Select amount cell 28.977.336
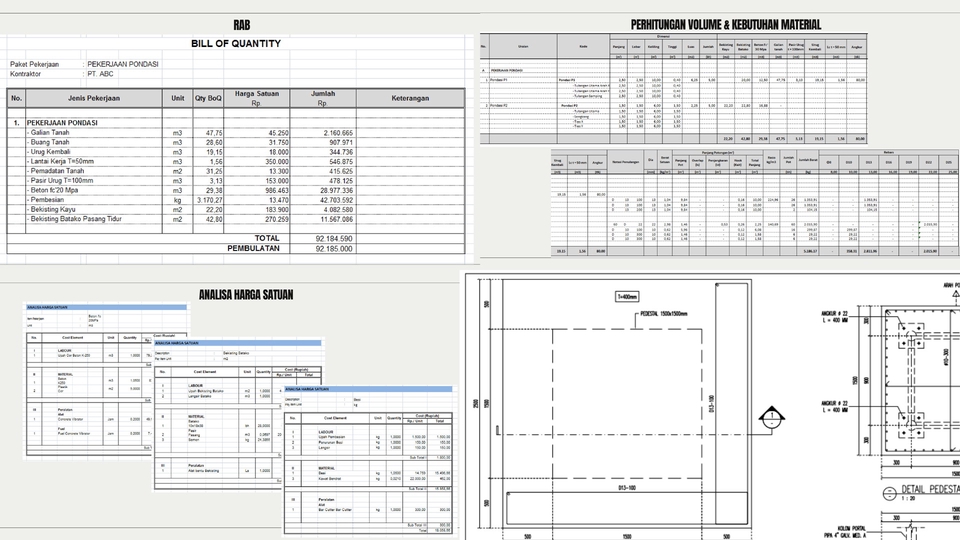Image resolution: width=960 pixels, height=540 pixels. [x=337, y=191]
